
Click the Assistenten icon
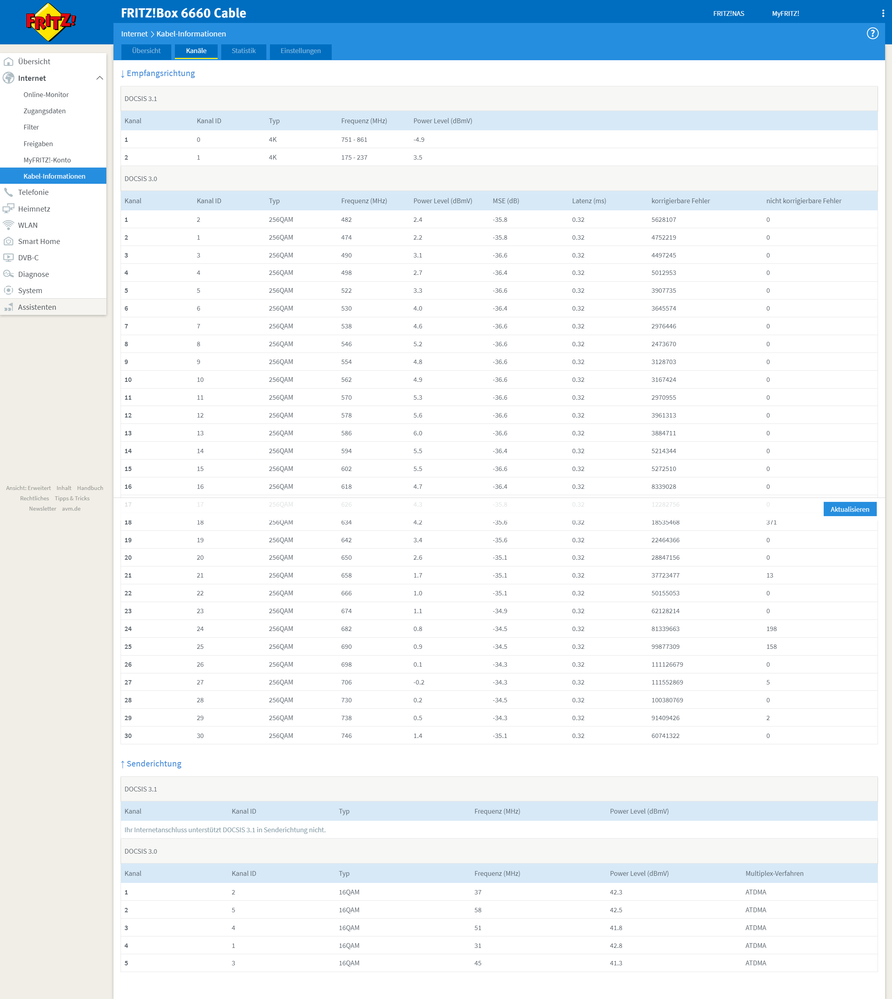[8, 307]
